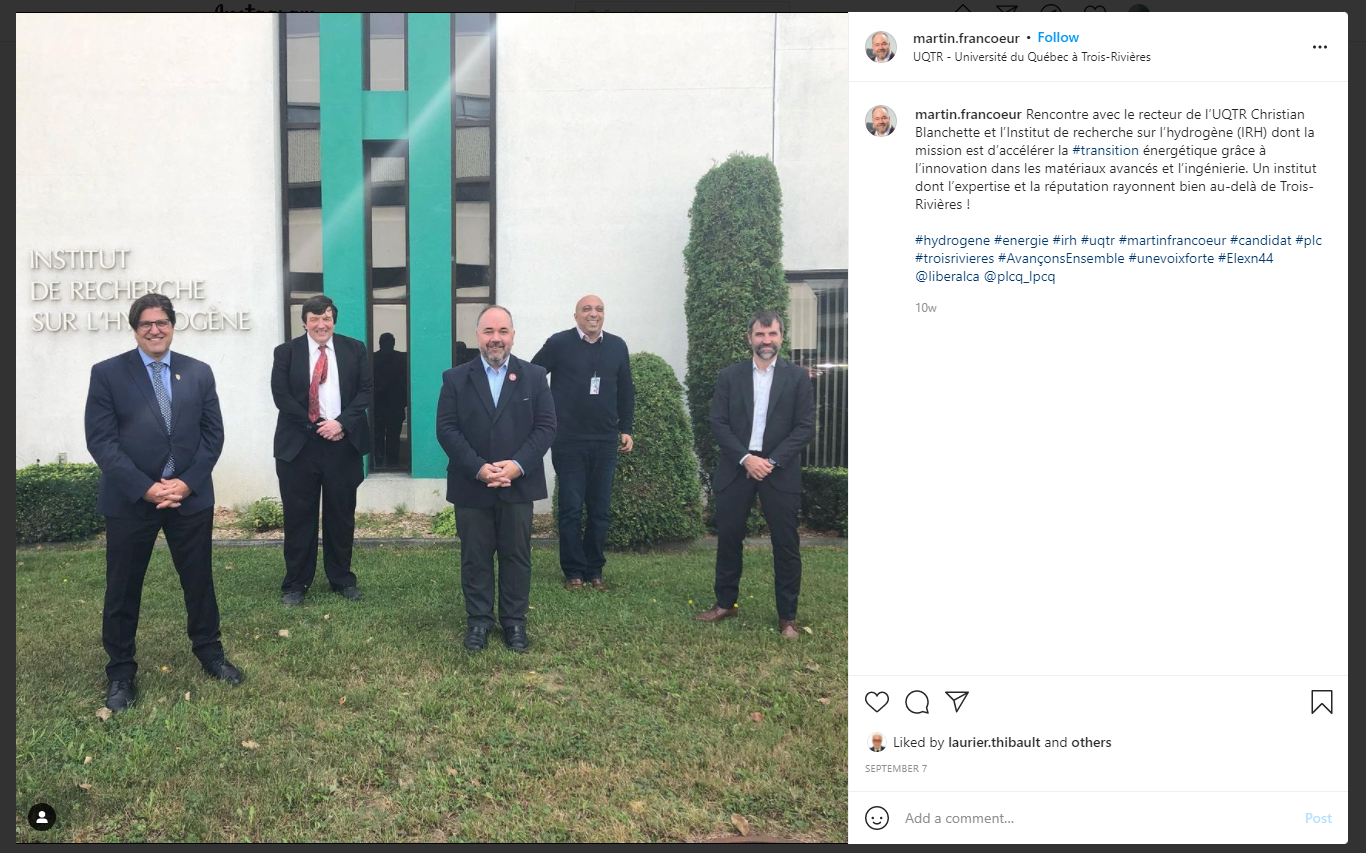Image resolution: width=1366 pixels, height=853 pixels.
Task: Open comments via speech bubble icon
Action: (917, 702)
